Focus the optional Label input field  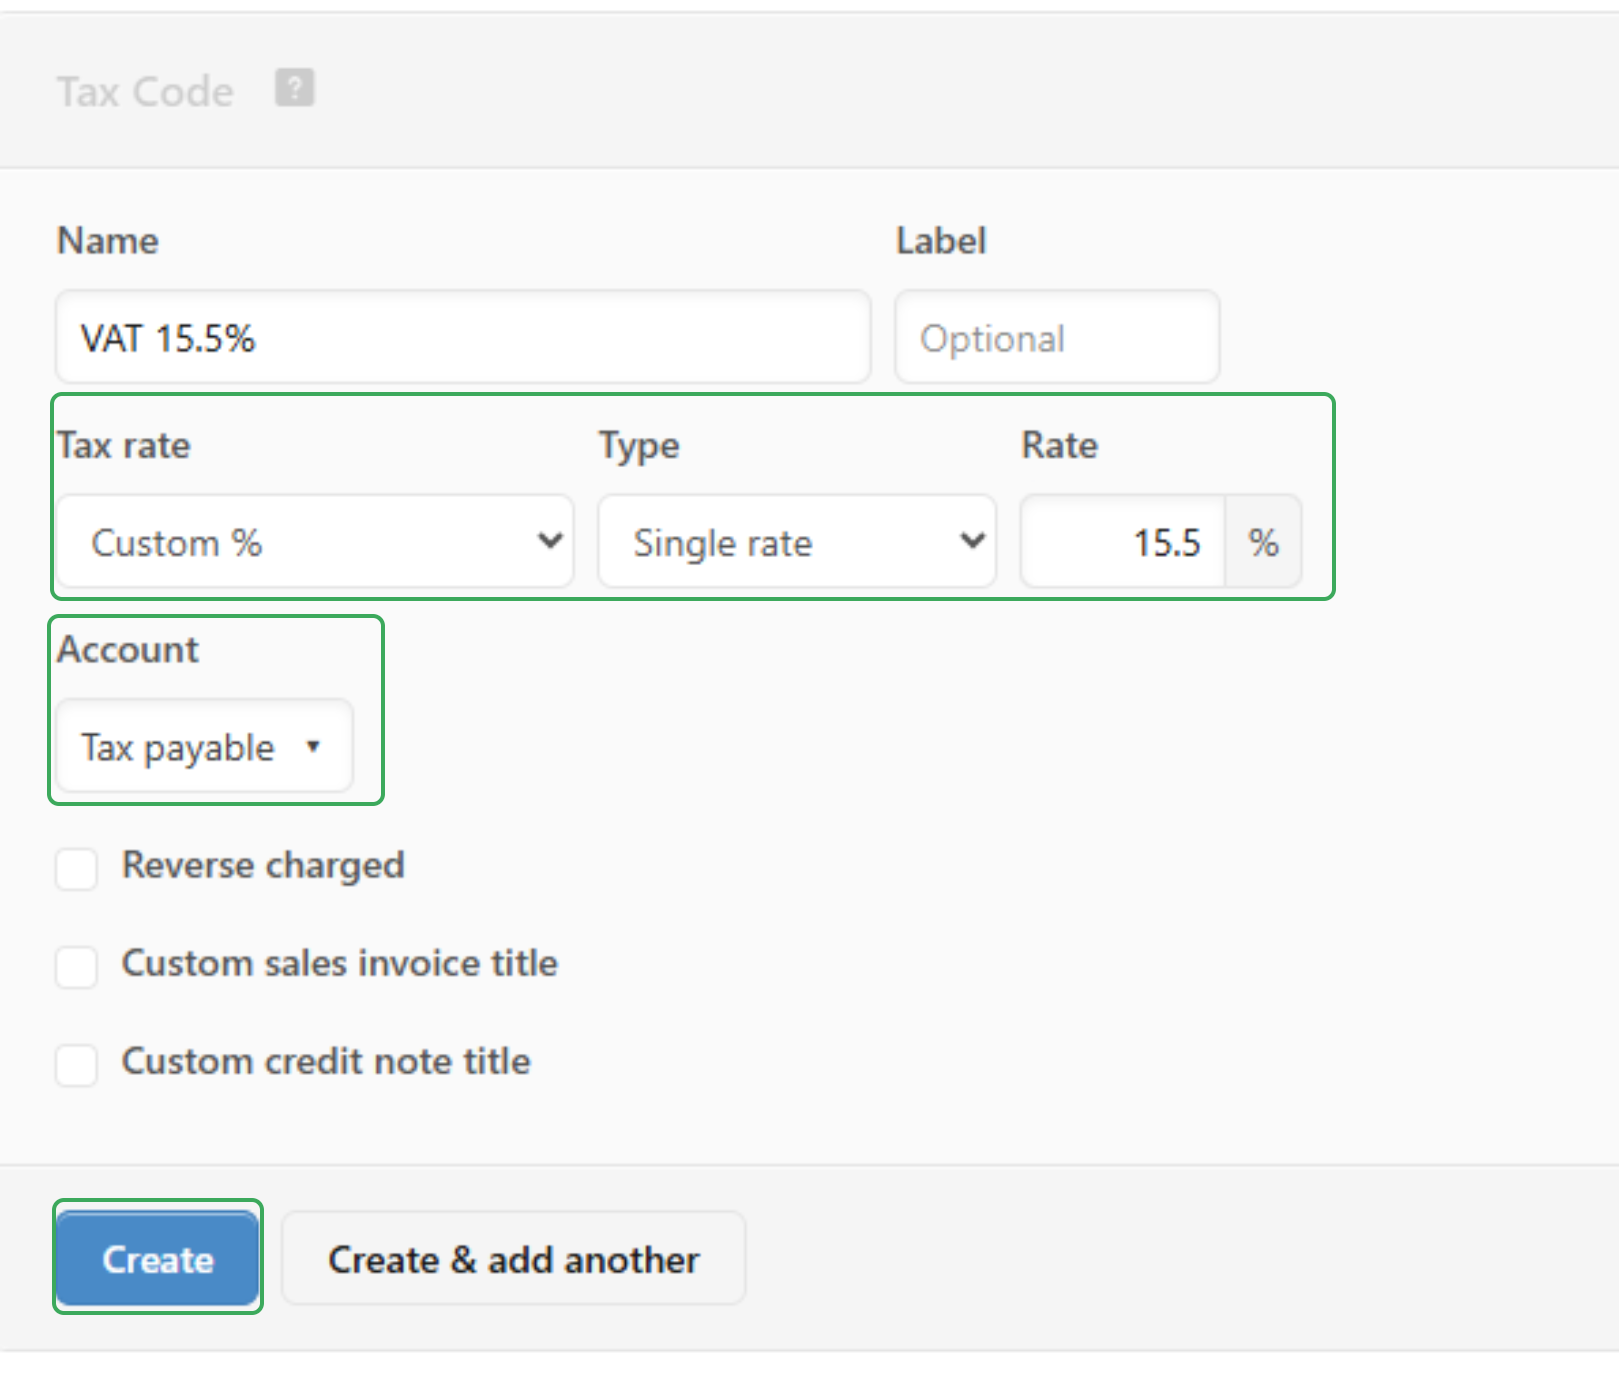[1056, 338]
